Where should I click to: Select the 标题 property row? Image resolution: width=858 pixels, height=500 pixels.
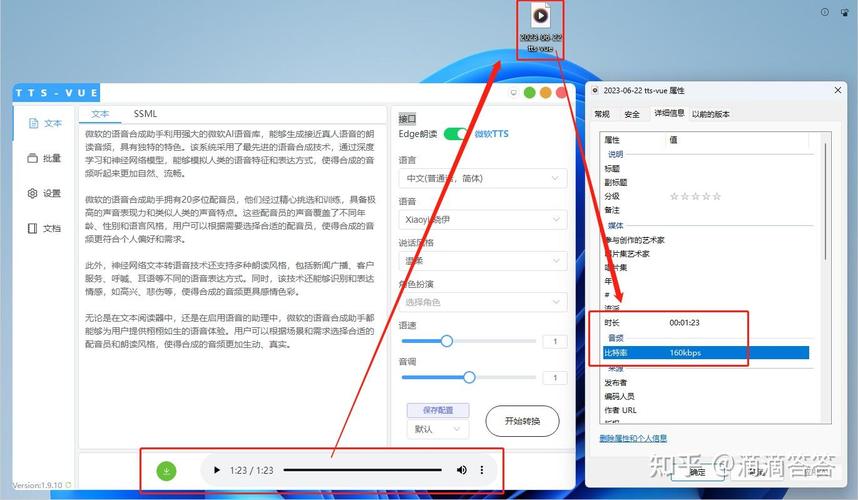tap(705, 168)
